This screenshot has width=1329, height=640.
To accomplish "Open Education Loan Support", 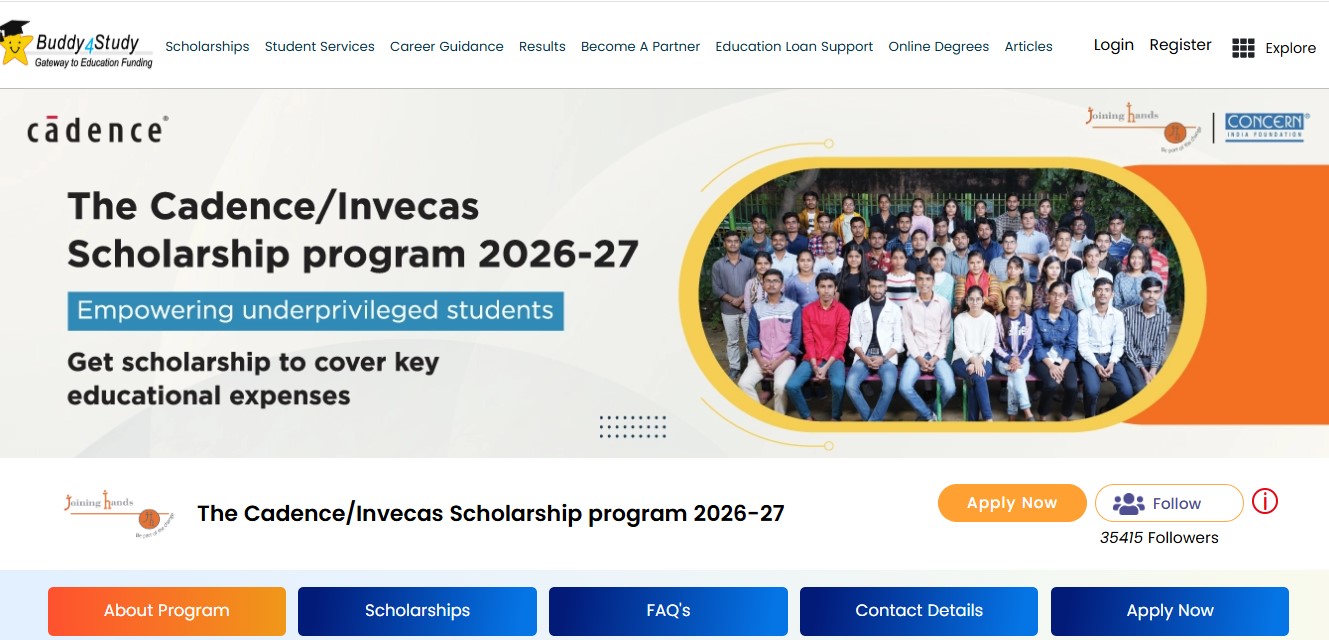I will [794, 47].
